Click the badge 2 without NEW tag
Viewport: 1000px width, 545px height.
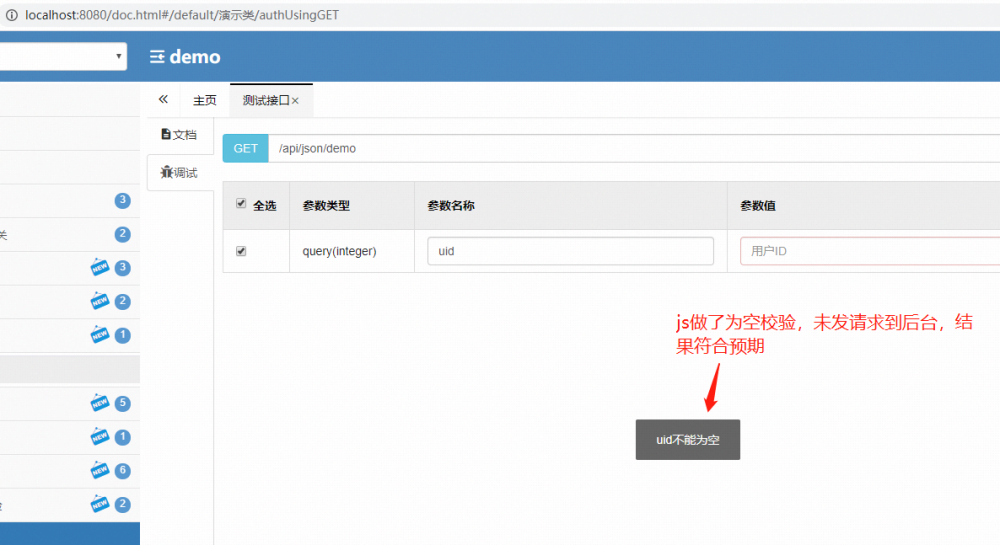click(x=122, y=234)
